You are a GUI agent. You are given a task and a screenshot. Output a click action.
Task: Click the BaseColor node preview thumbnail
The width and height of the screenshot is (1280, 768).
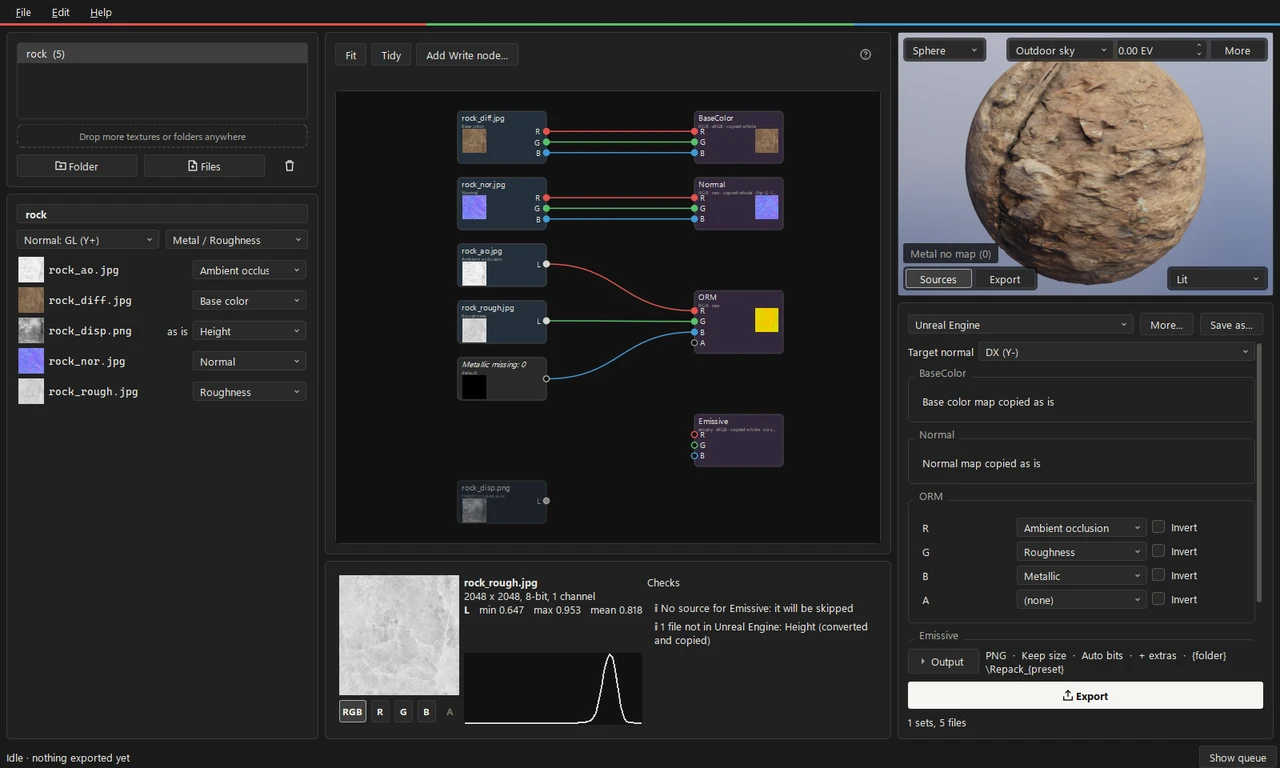point(766,141)
